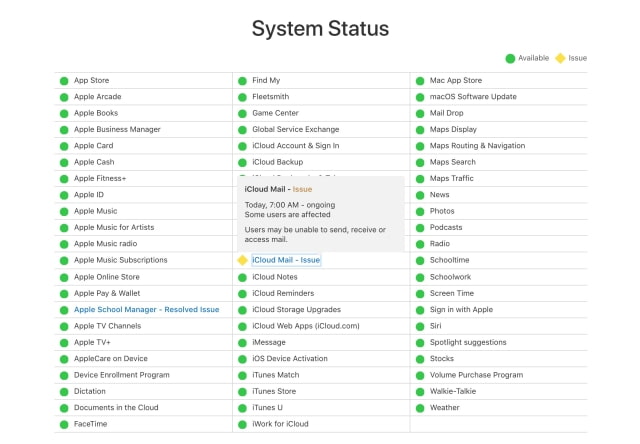This screenshot has width=640, height=444.
Task: Click the green Available legend indicator
Action: (510, 59)
